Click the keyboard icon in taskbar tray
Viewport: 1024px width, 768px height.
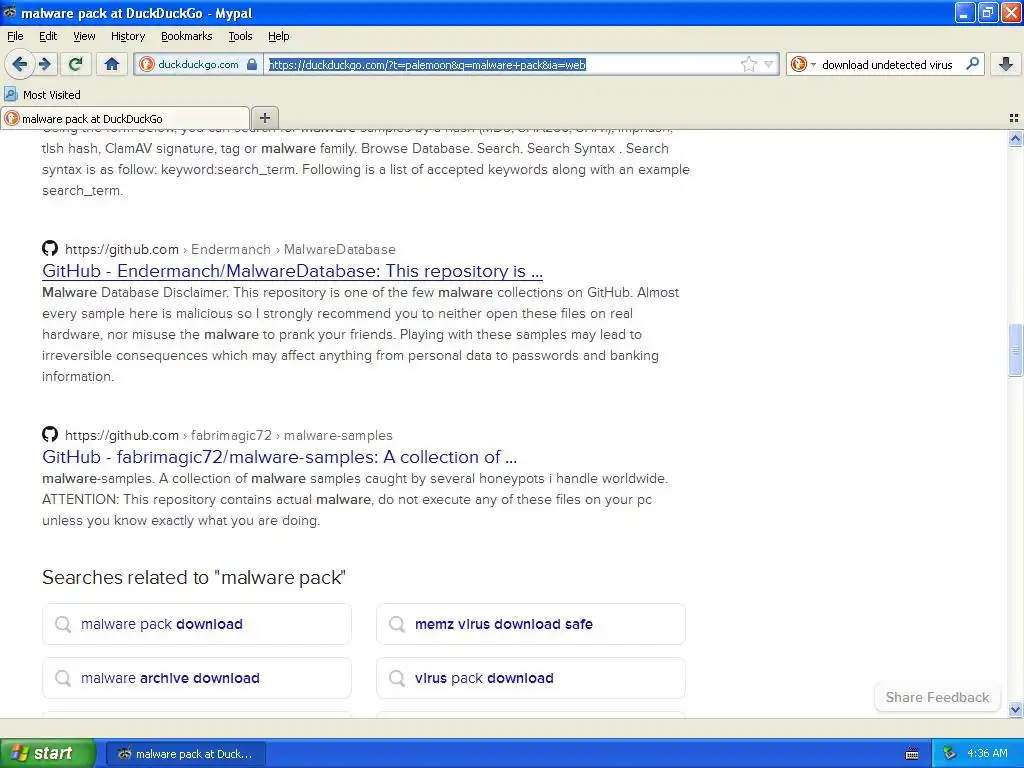[x=912, y=754]
